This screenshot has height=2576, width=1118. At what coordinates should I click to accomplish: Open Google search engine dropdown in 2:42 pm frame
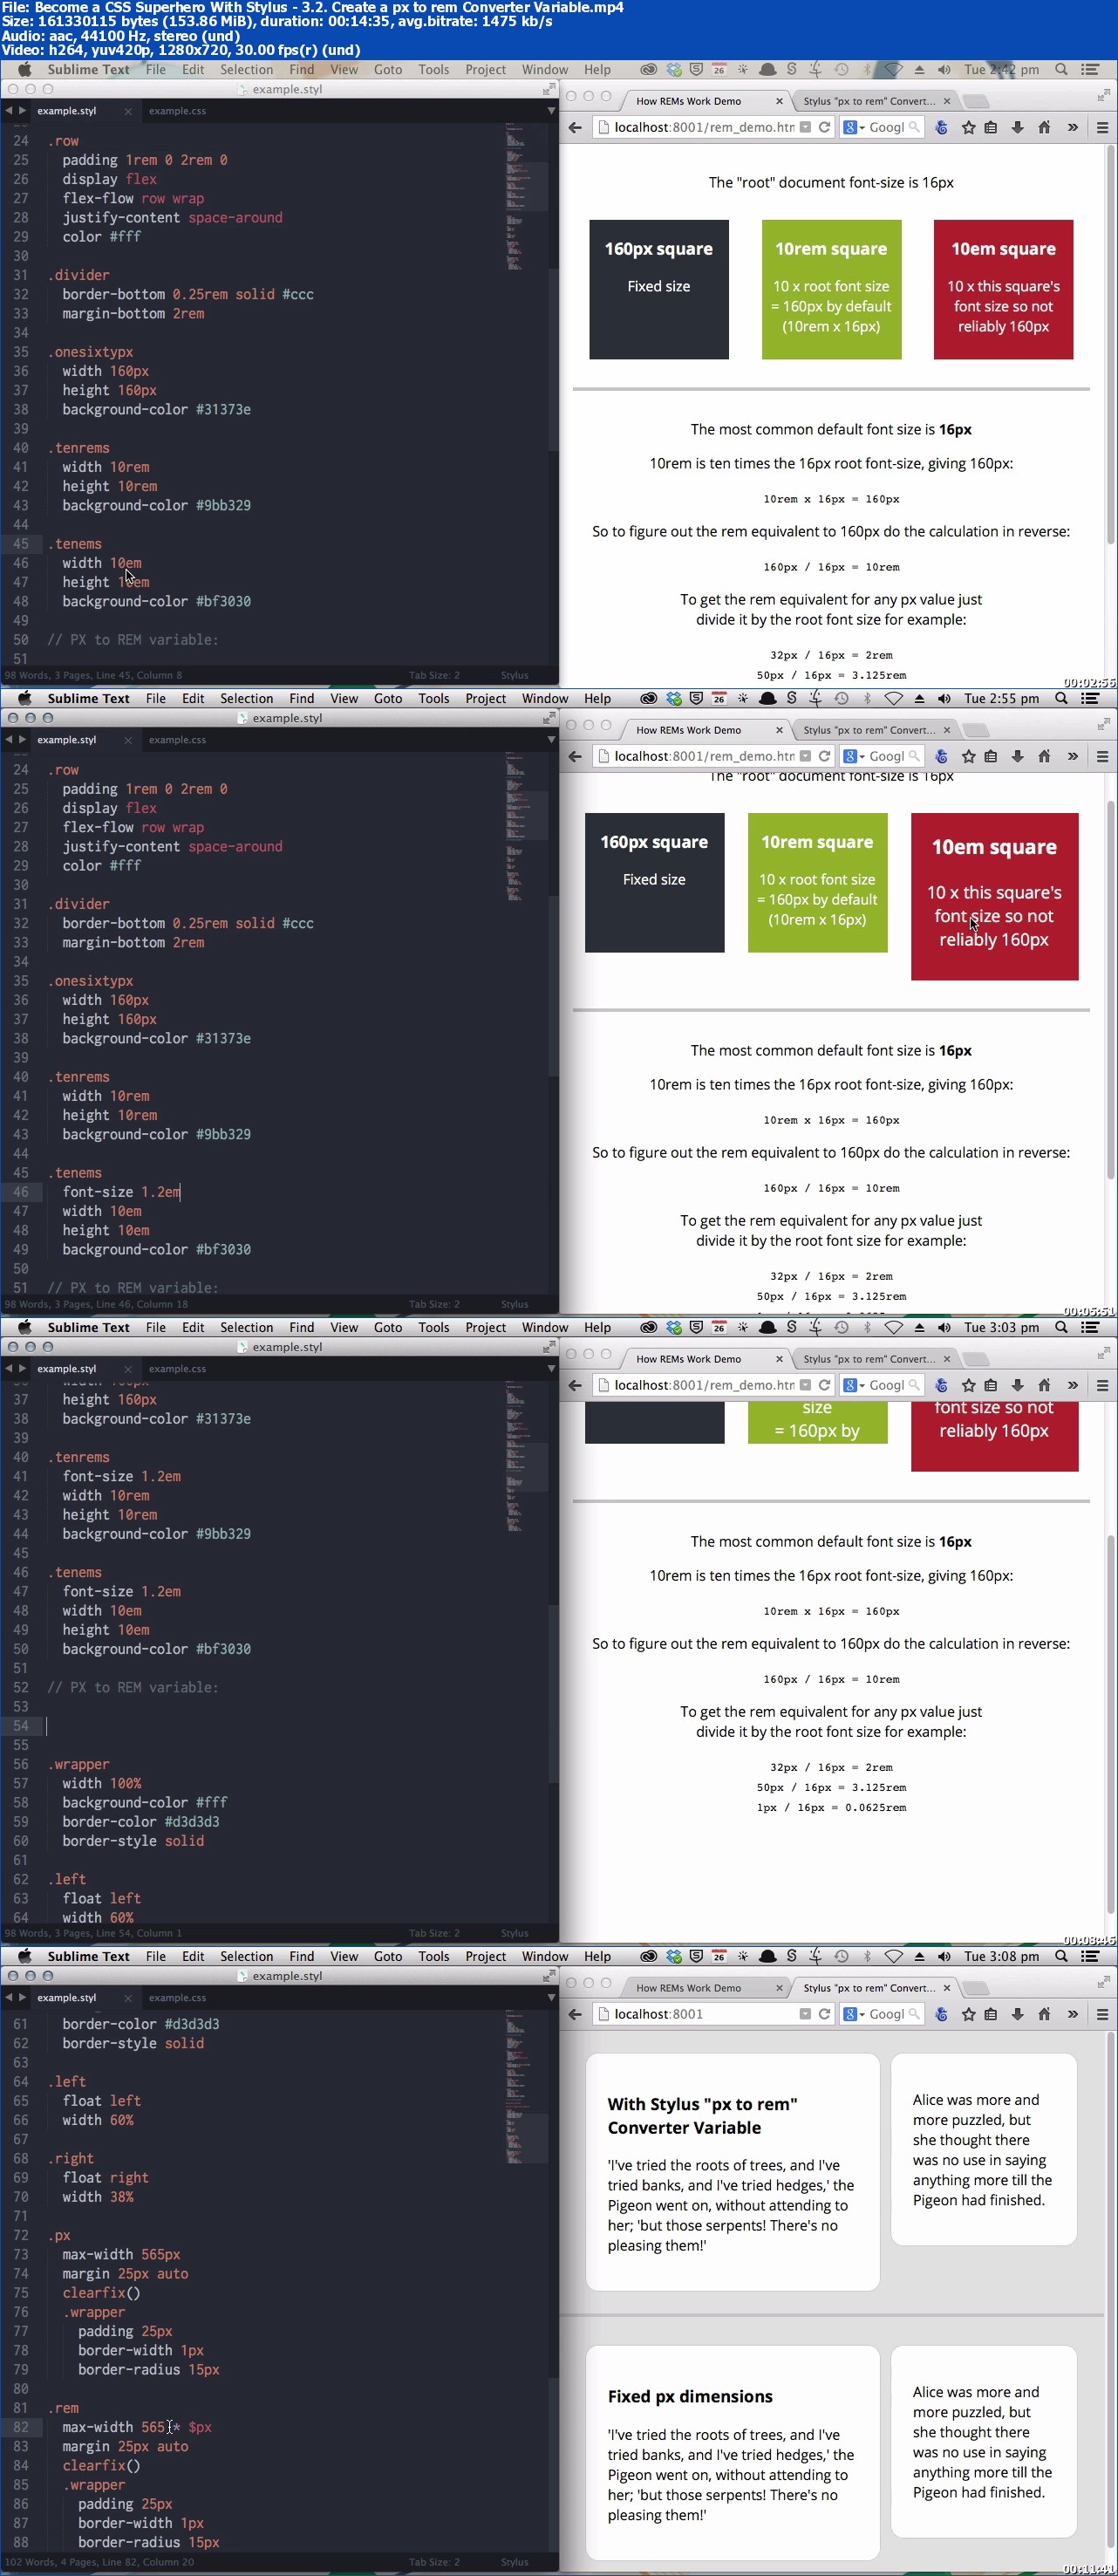[853, 127]
